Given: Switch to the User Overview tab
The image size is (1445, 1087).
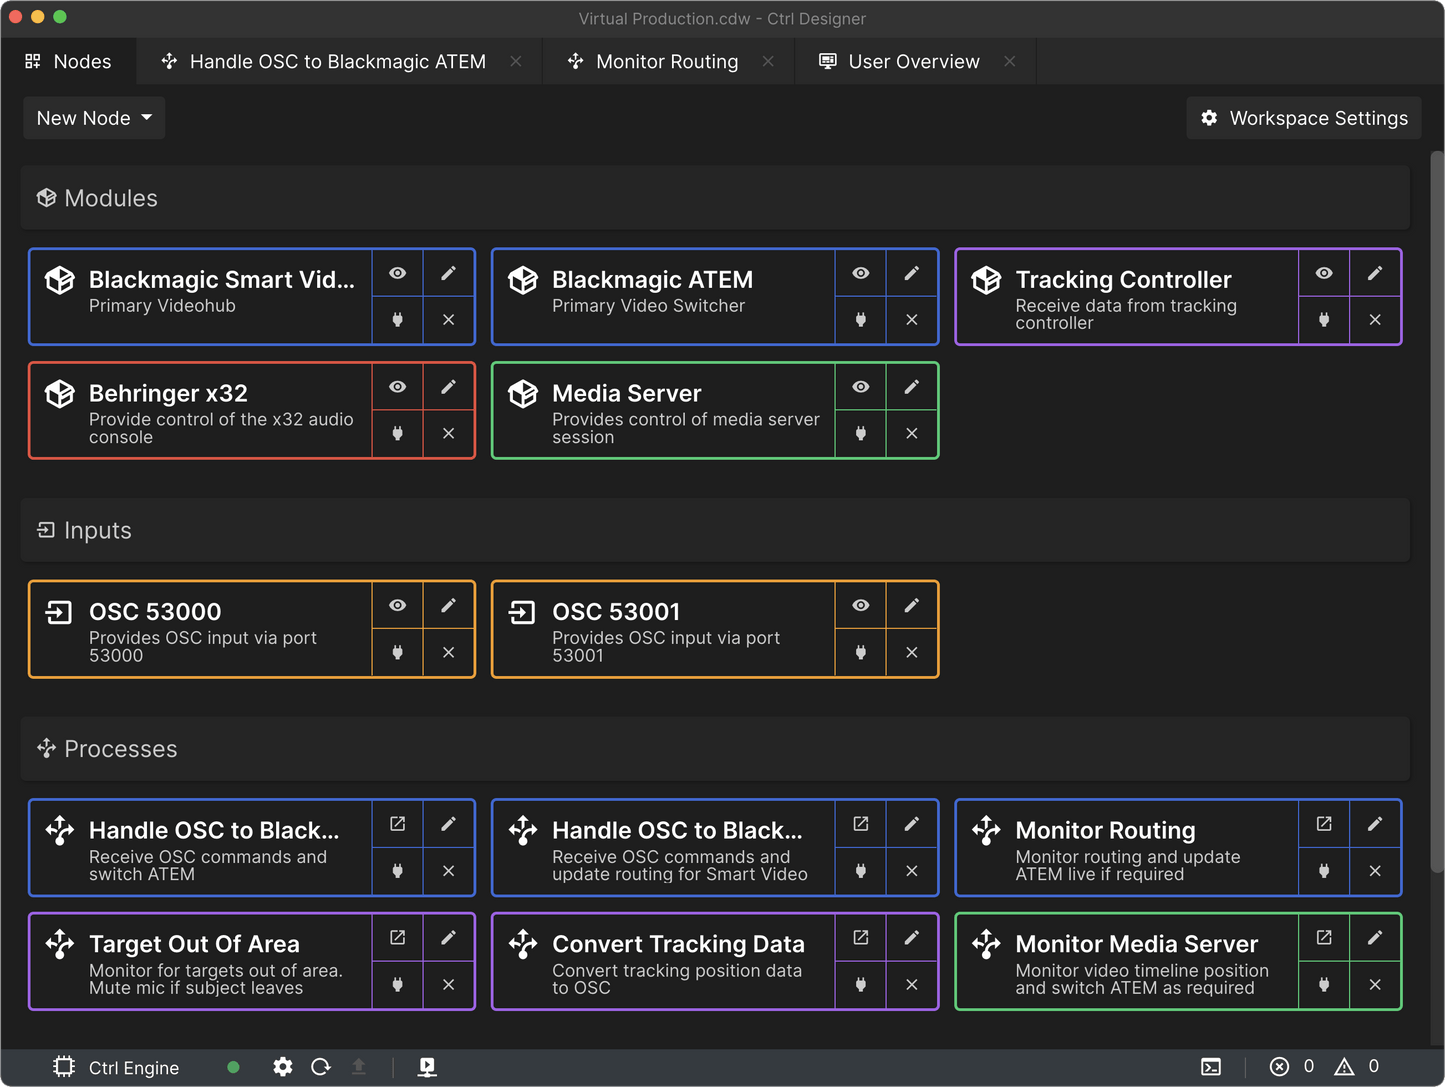Looking at the screenshot, I should point(913,62).
